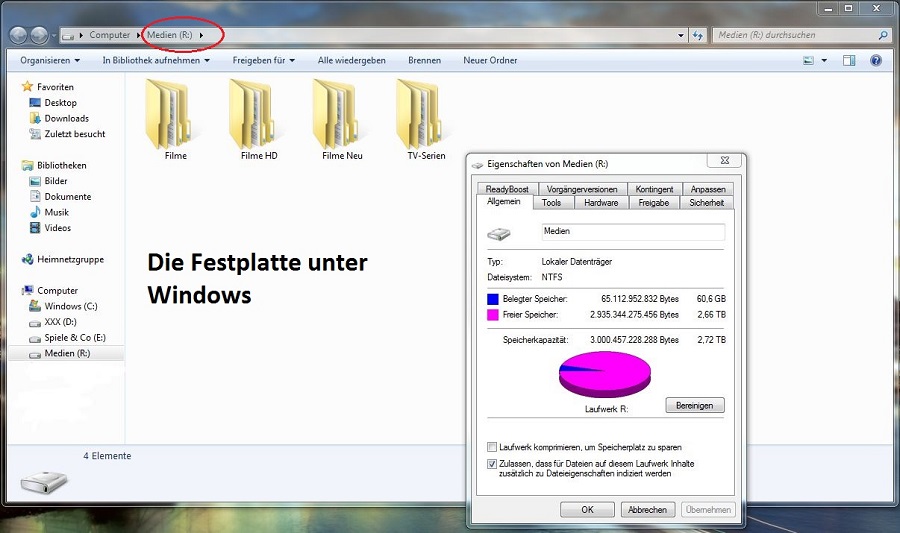Uncheck the Zulassen indexing checkbox
Viewport: 900px width, 533px height.
click(x=492, y=464)
